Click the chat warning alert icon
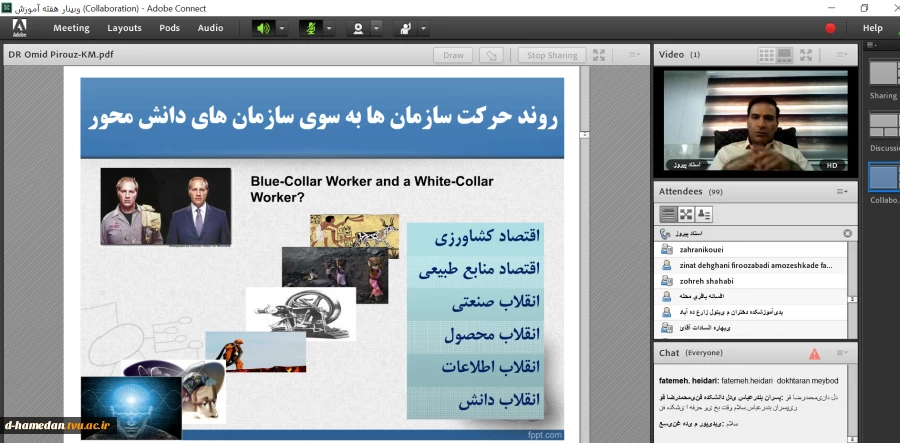 click(x=815, y=353)
